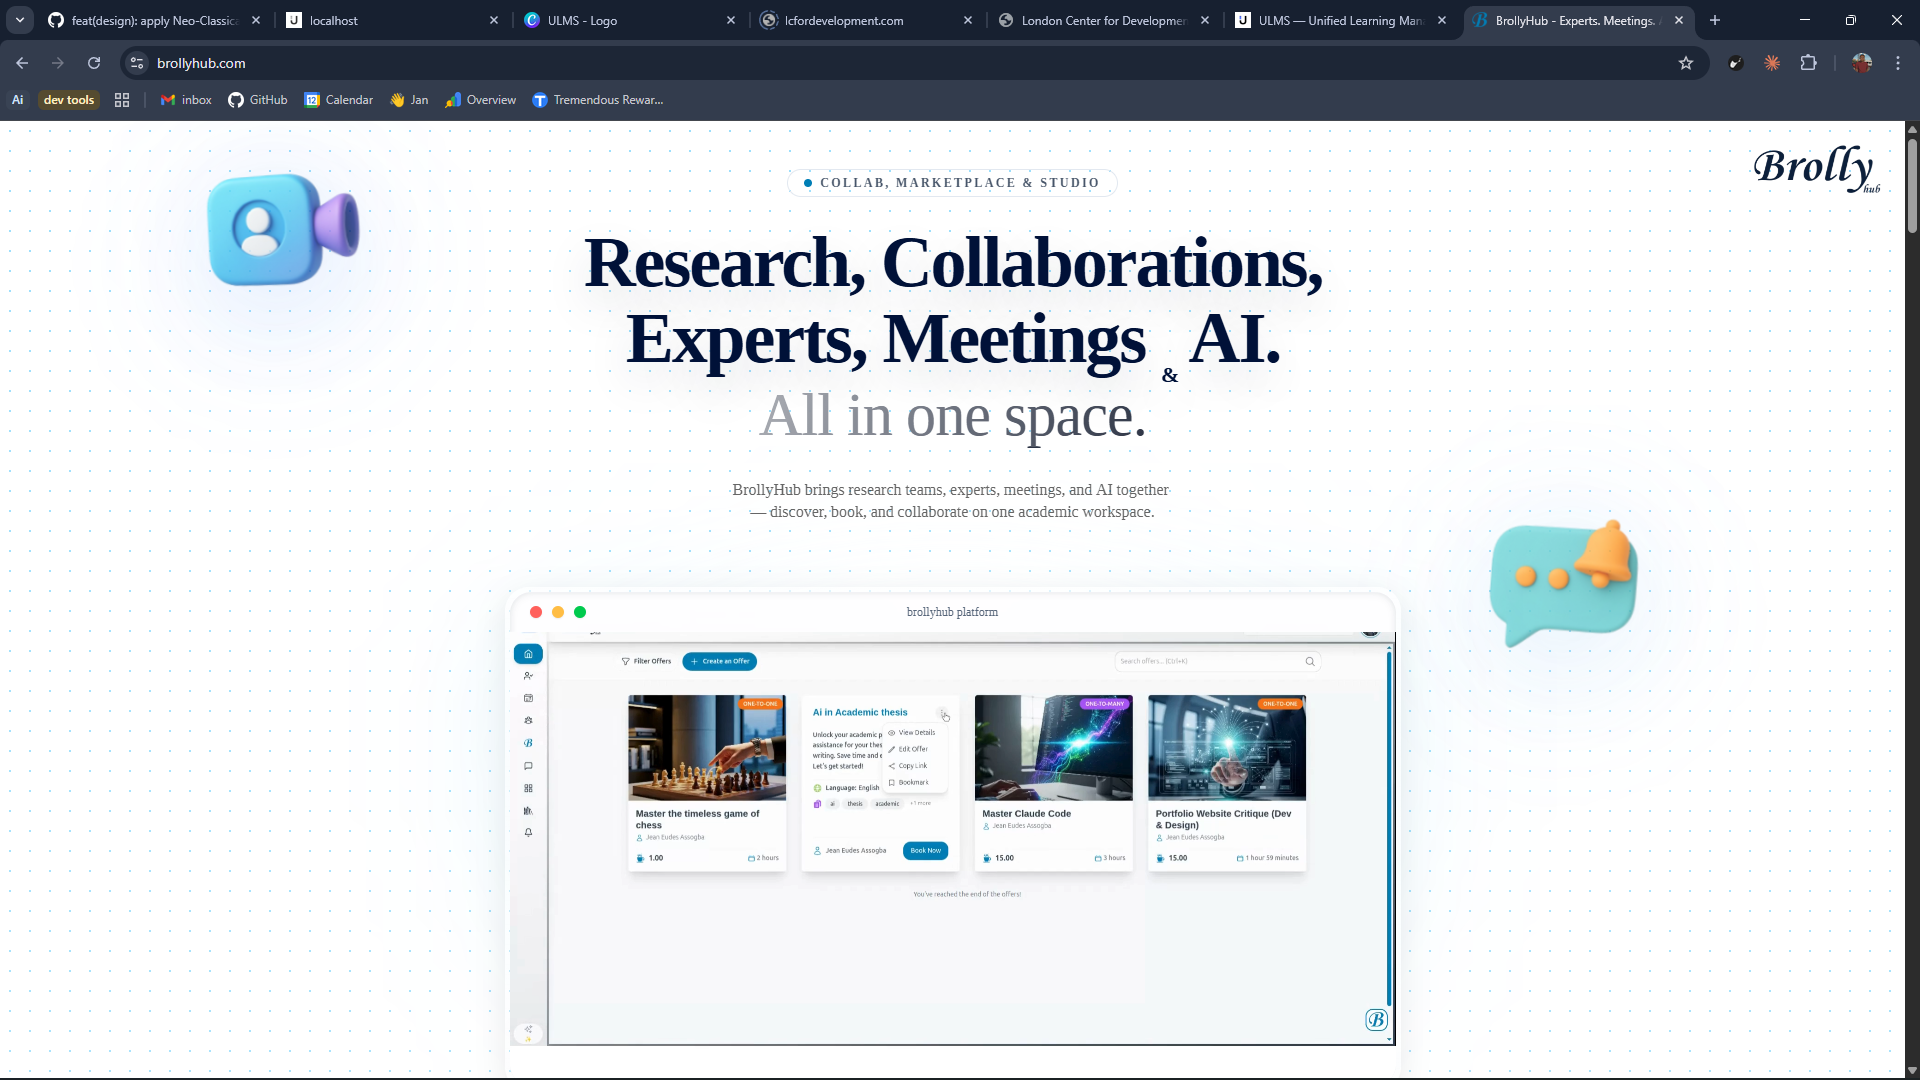This screenshot has width=1920, height=1080.
Task: Open the Chrome three-dot menu
Action: coord(1898,63)
